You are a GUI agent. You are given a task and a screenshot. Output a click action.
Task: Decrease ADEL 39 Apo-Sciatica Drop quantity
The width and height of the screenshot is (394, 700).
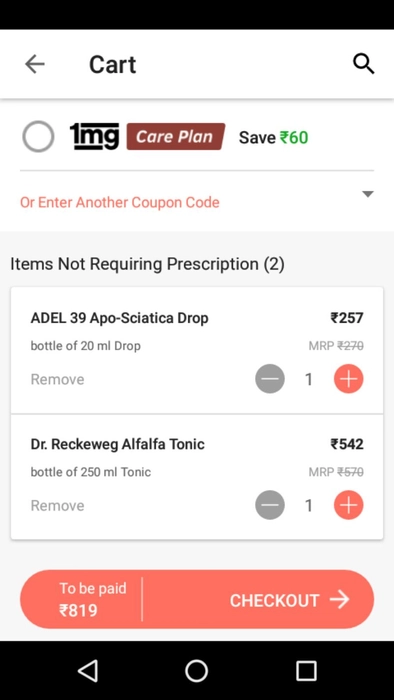tap(270, 379)
